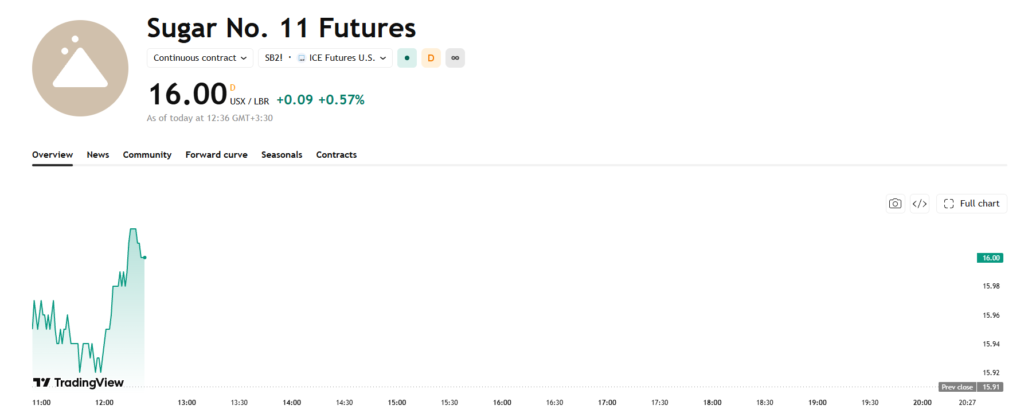Take a chart snapshot with camera icon
Image resolution: width=1024 pixels, height=413 pixels.
point(895,203)
